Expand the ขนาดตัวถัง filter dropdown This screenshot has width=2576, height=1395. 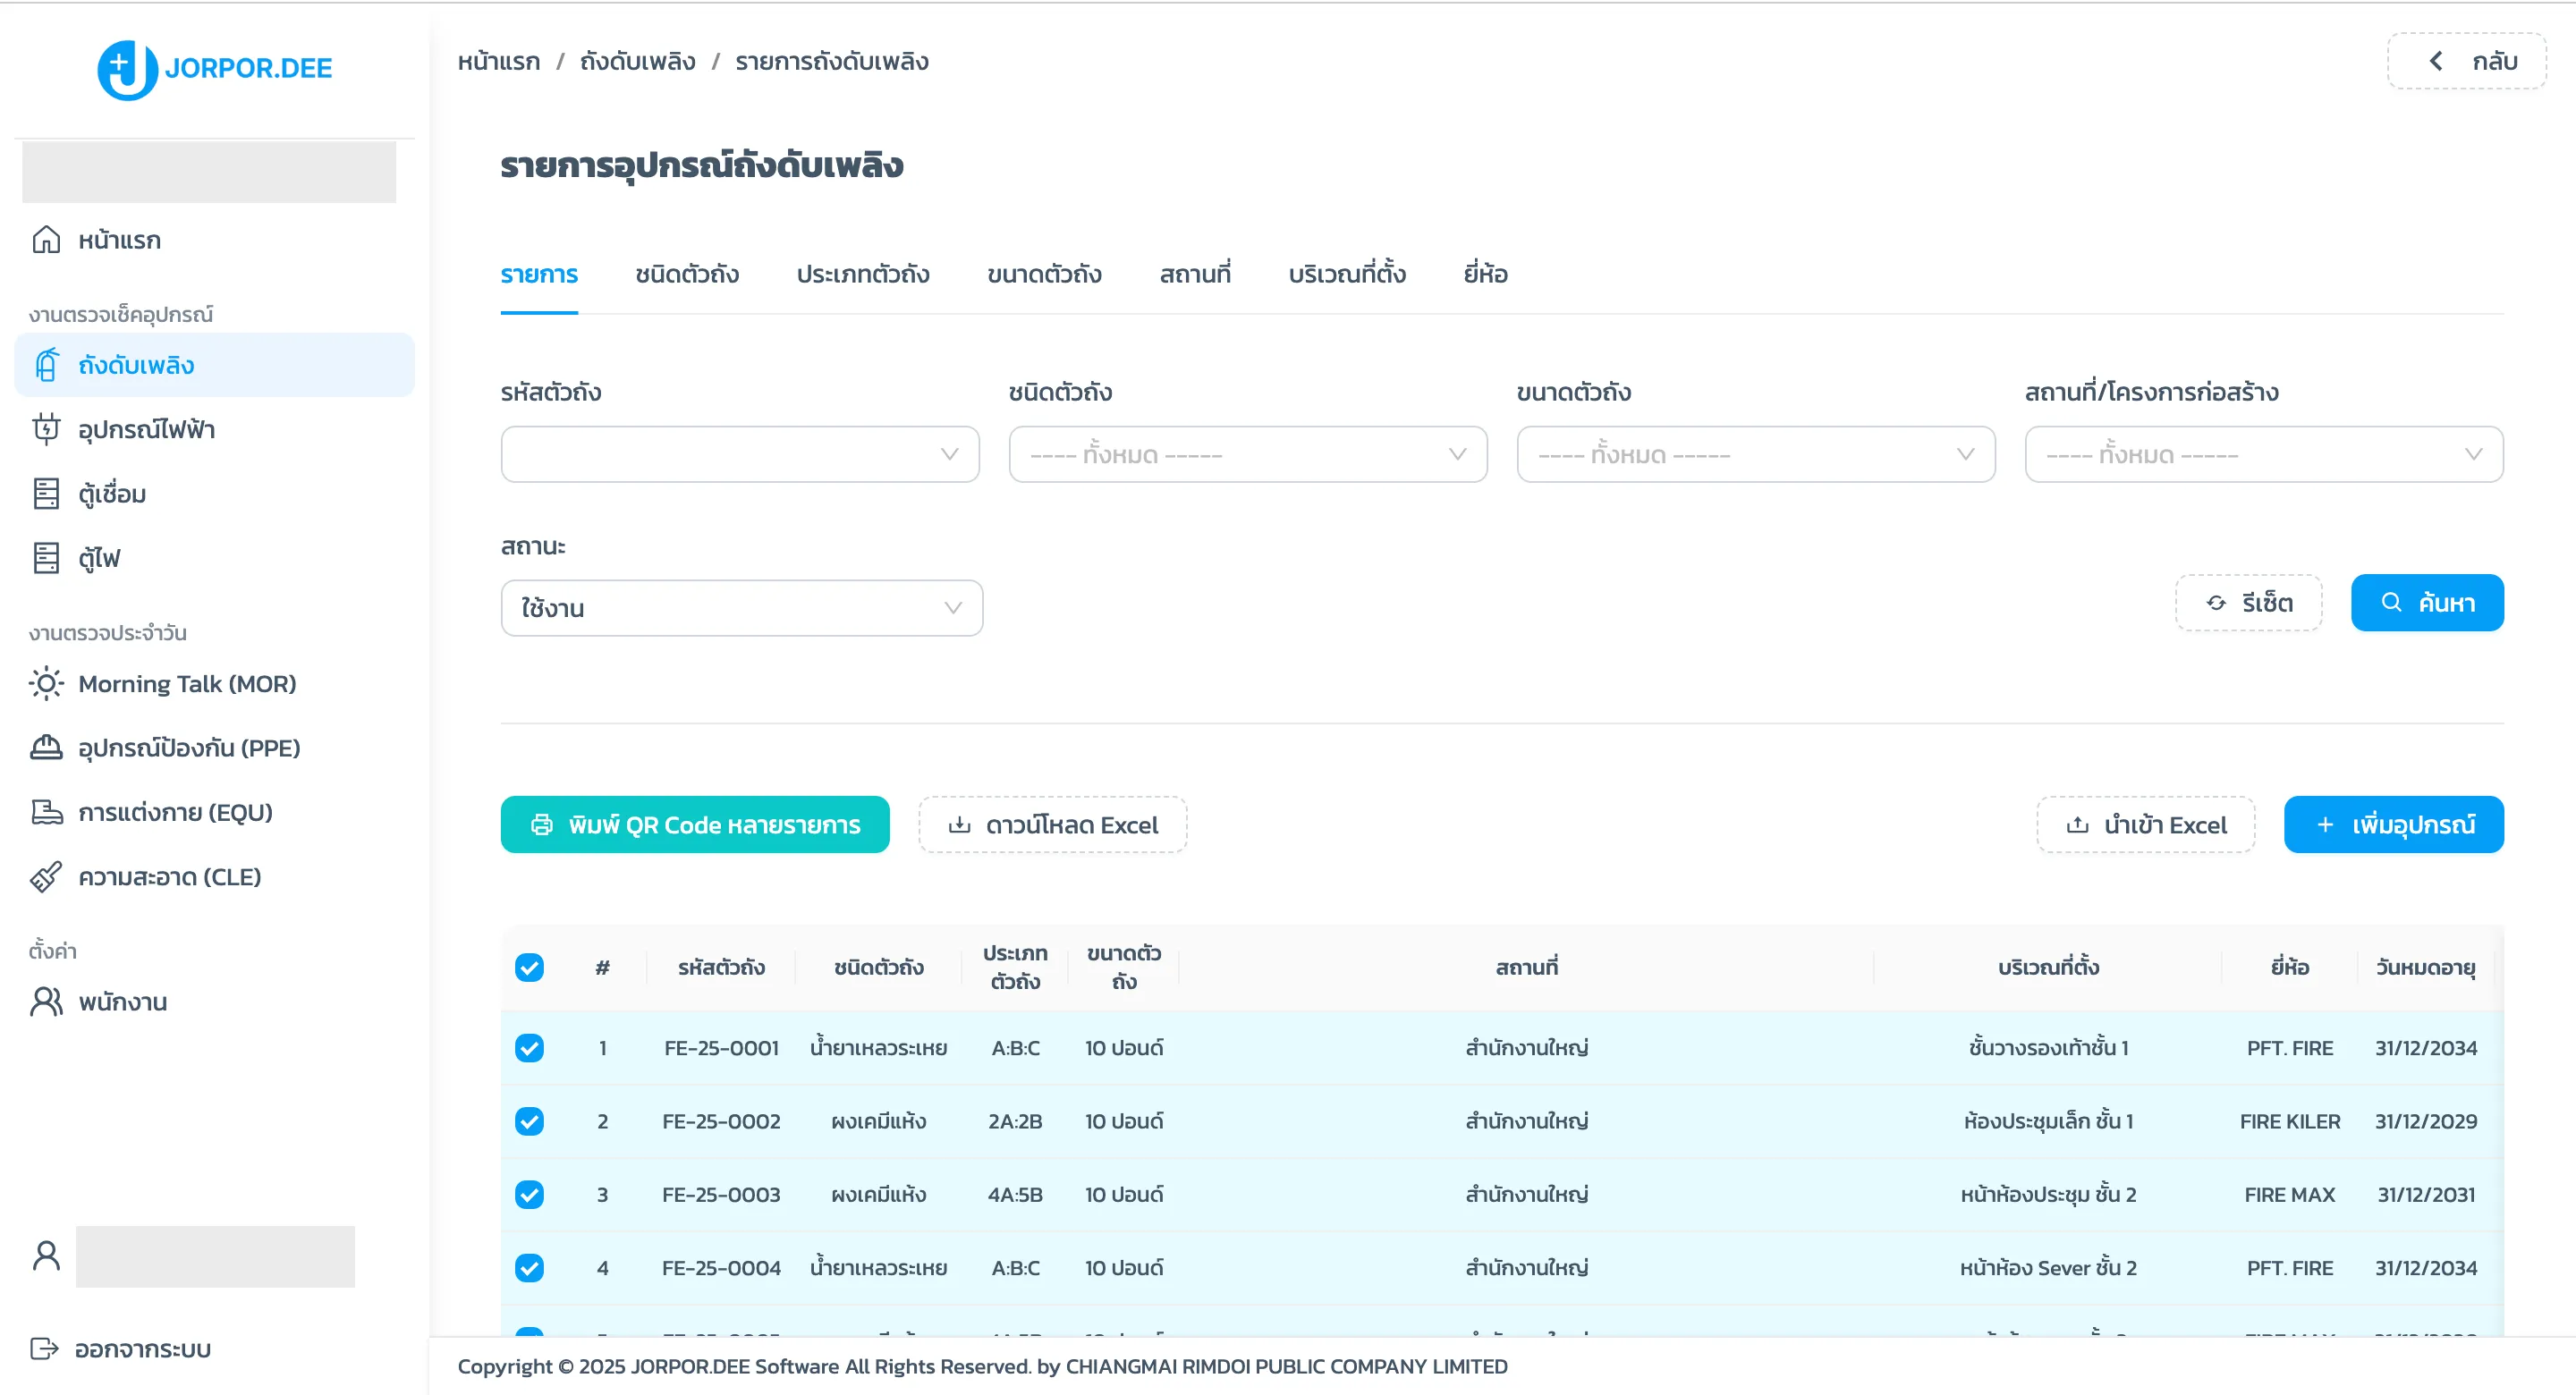(1755, 454)
